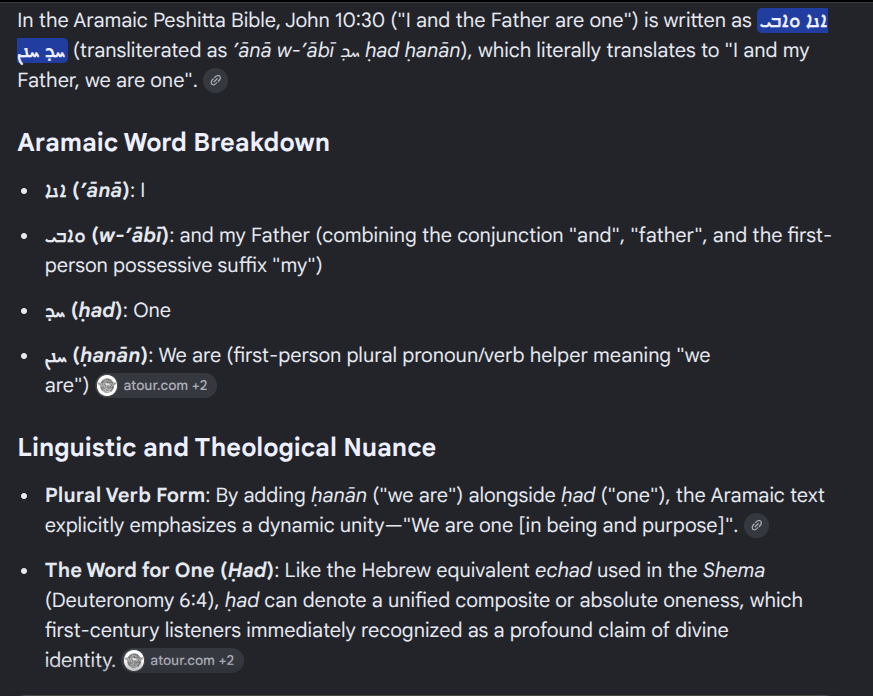Click the "Linguistic and Theological Nuance" heading
873x696 pixels.
point(227,448)
